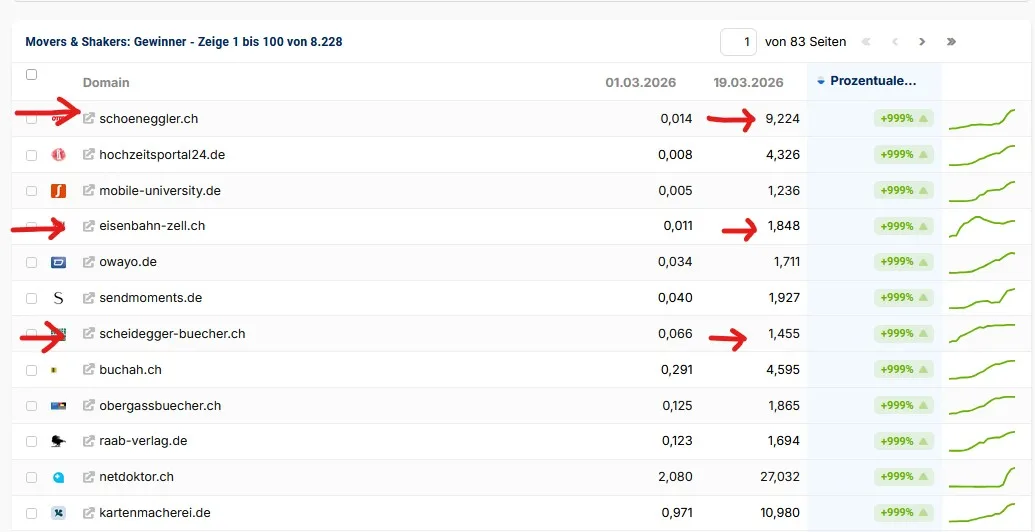The width and height of the screenshot is (1035, 532).
Task: Click the page number input field
Action: click(738, 42)
